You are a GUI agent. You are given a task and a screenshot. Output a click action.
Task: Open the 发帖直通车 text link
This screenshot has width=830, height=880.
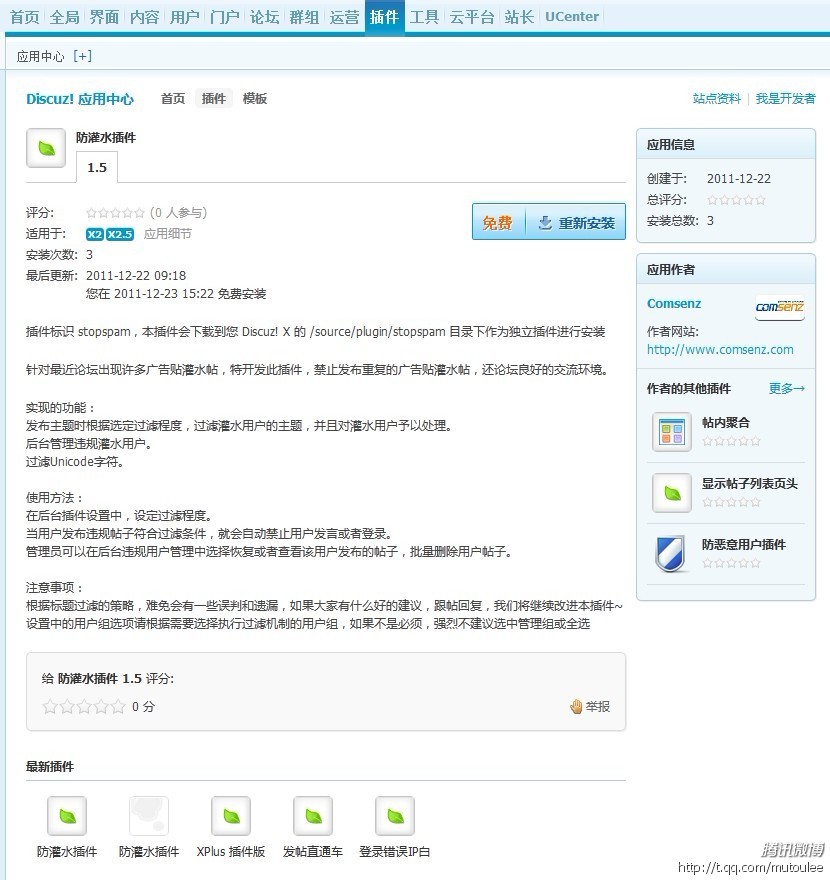313,851
